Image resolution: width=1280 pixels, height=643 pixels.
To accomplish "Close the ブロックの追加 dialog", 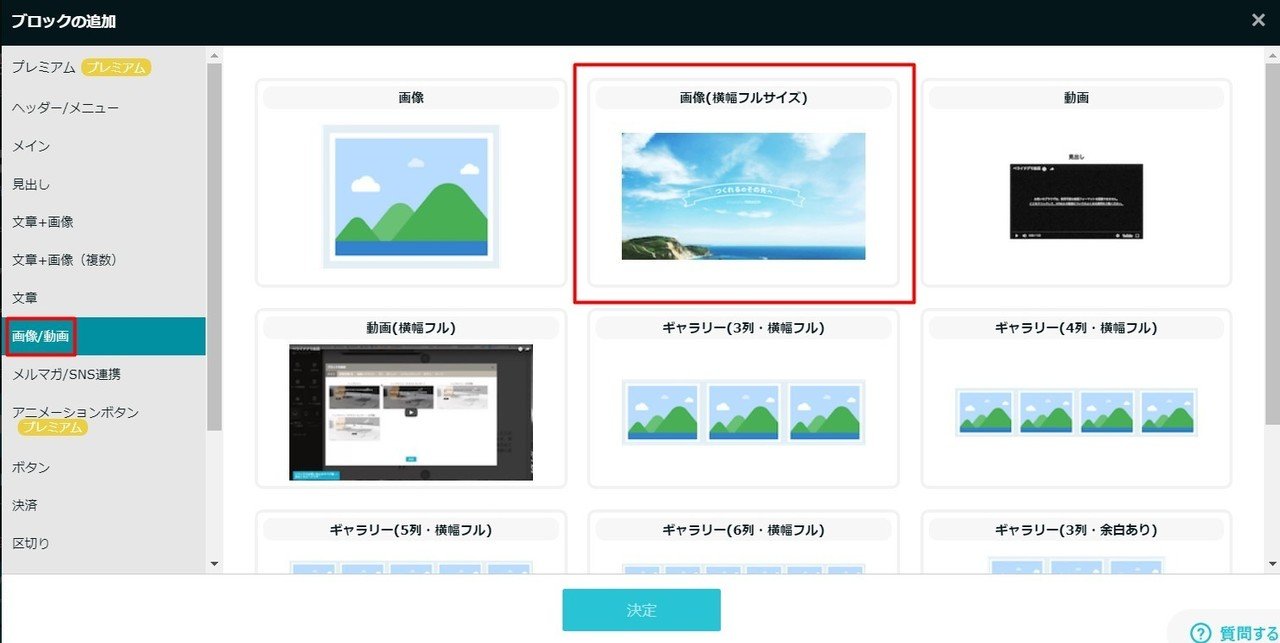I will [x=1258, y=20].
